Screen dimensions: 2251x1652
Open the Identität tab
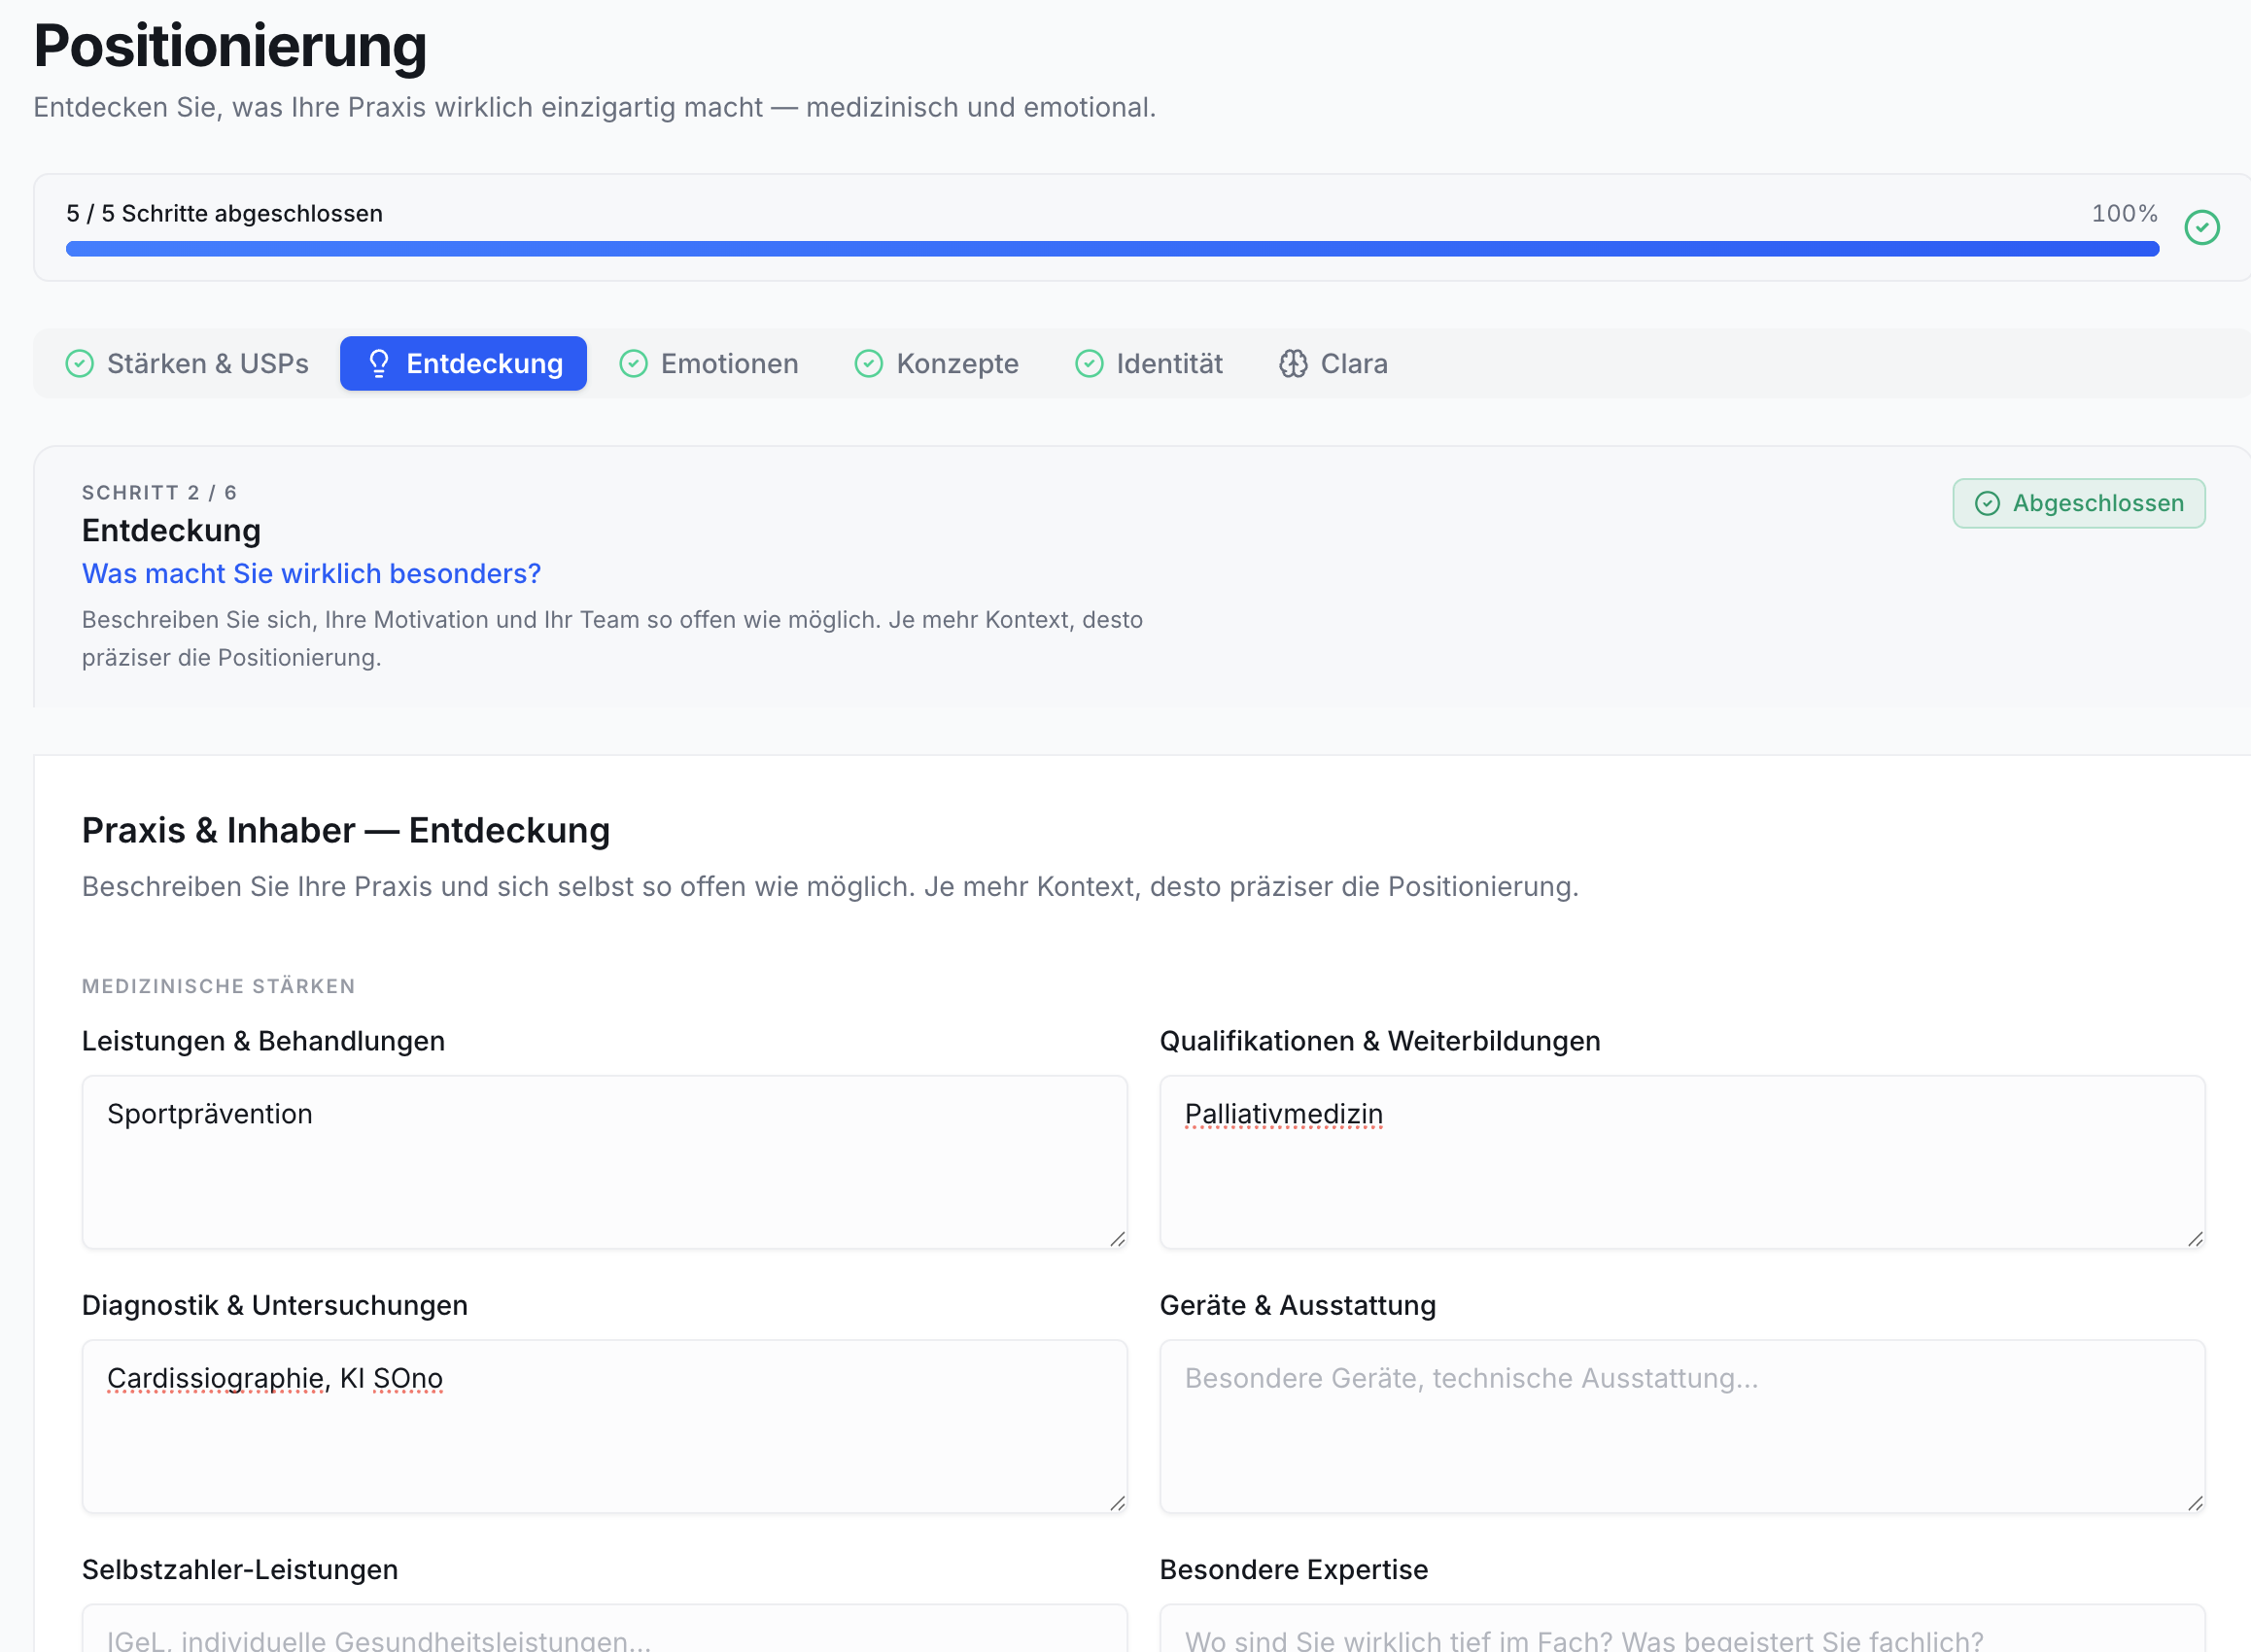point(1149,364)
